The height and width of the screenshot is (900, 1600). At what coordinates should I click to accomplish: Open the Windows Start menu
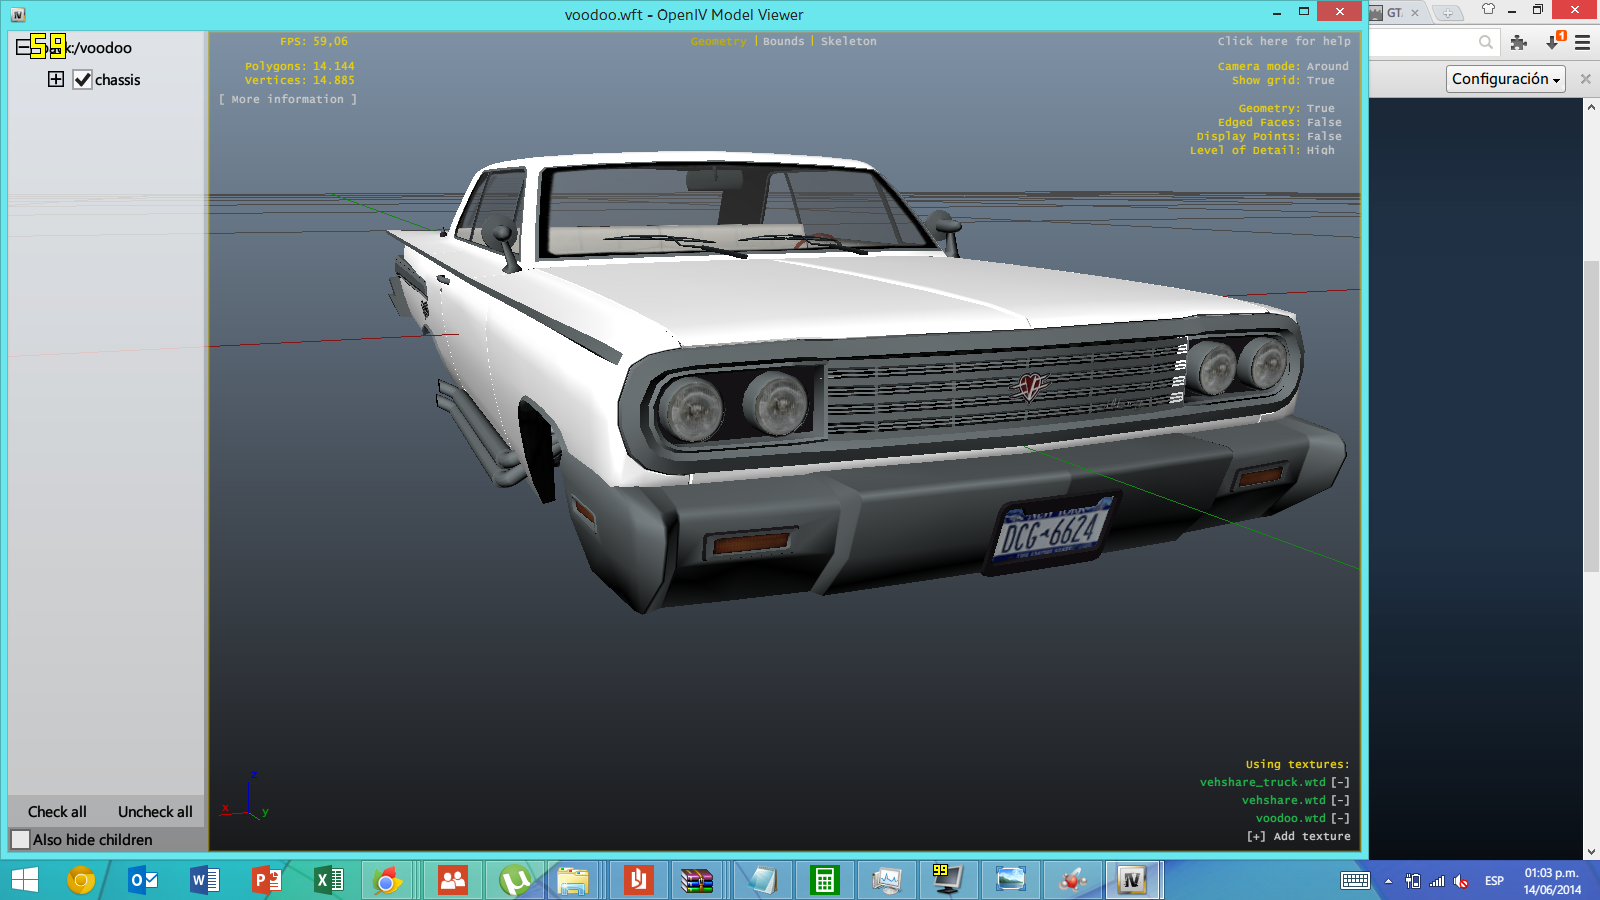pyautogui.click(x=25, y=880)
